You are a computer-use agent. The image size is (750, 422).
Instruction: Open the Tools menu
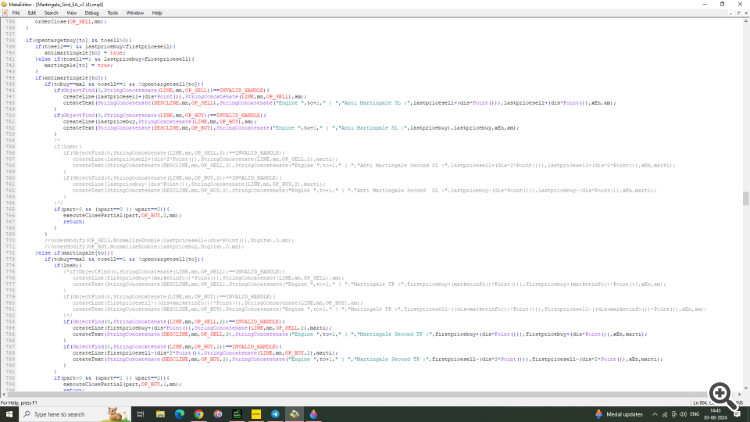(x=112, y=13)
